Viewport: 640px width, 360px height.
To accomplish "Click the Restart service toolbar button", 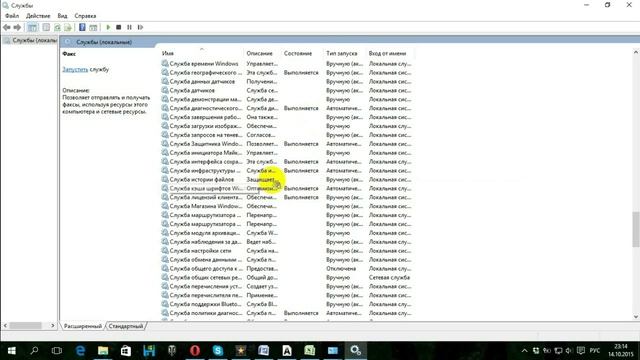I will coord(140,27).
